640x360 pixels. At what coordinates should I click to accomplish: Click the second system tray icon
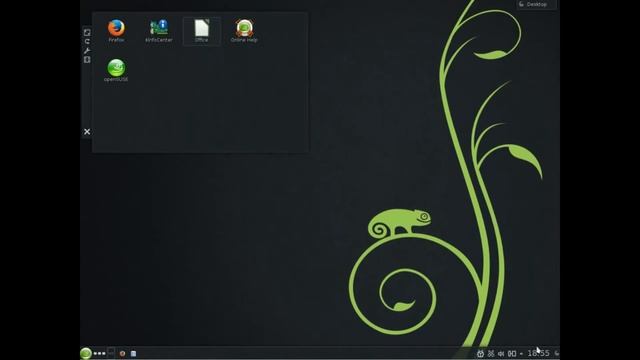(x=491, y=353)
